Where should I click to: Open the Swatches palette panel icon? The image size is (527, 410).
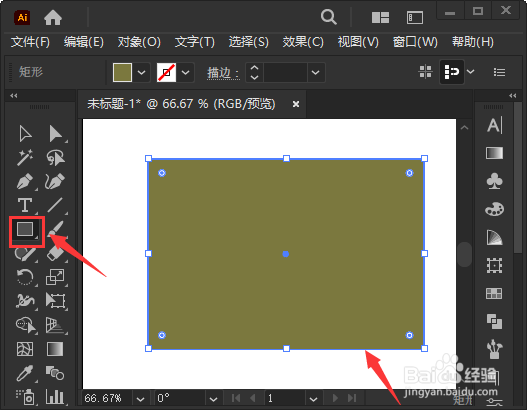pyautogui.click(x=494, y=209)
